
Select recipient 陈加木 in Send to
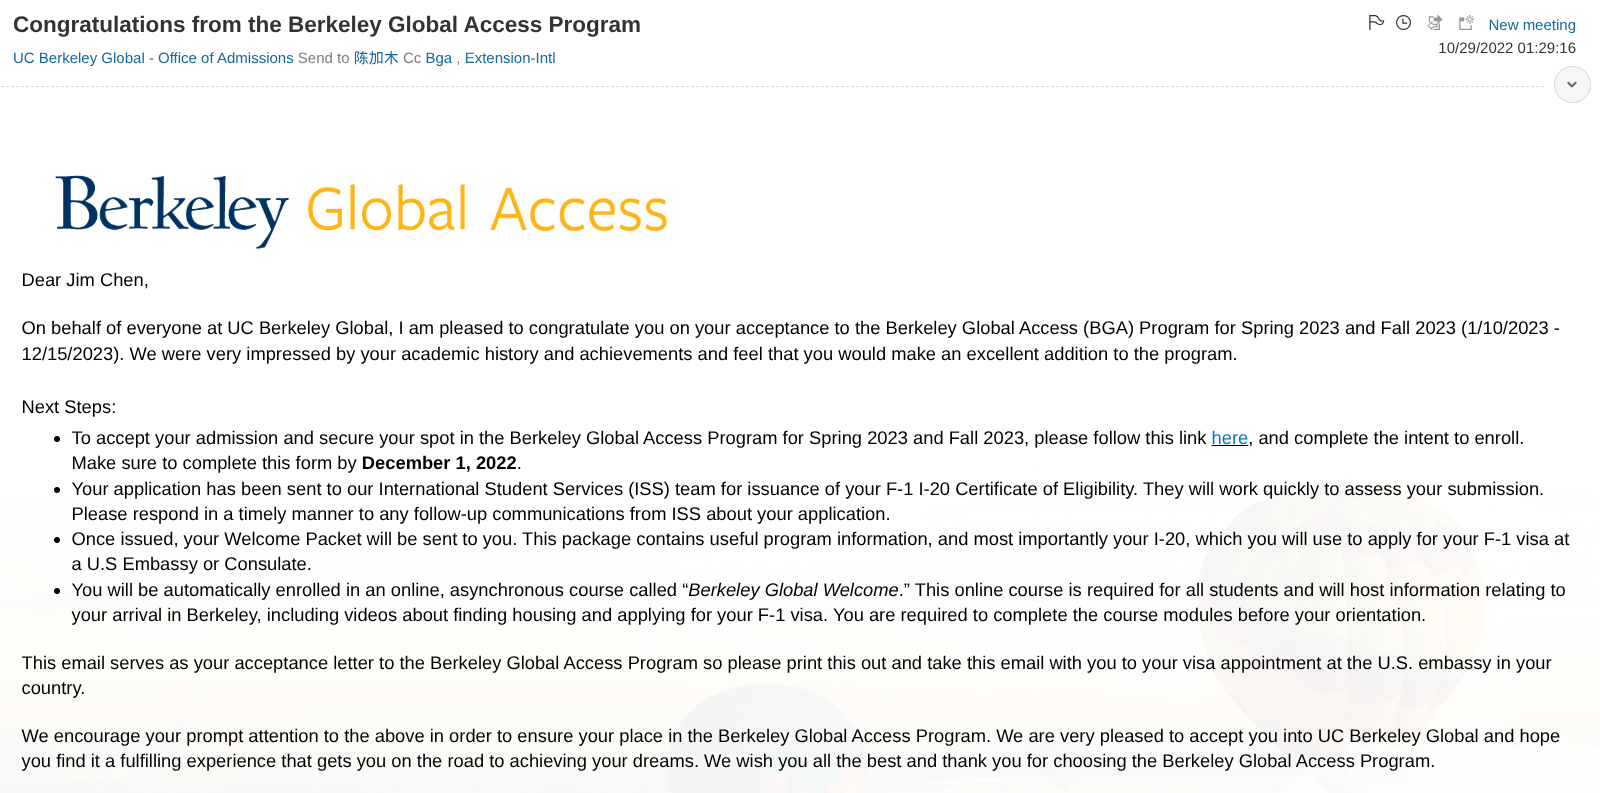(x=376, y=58)
